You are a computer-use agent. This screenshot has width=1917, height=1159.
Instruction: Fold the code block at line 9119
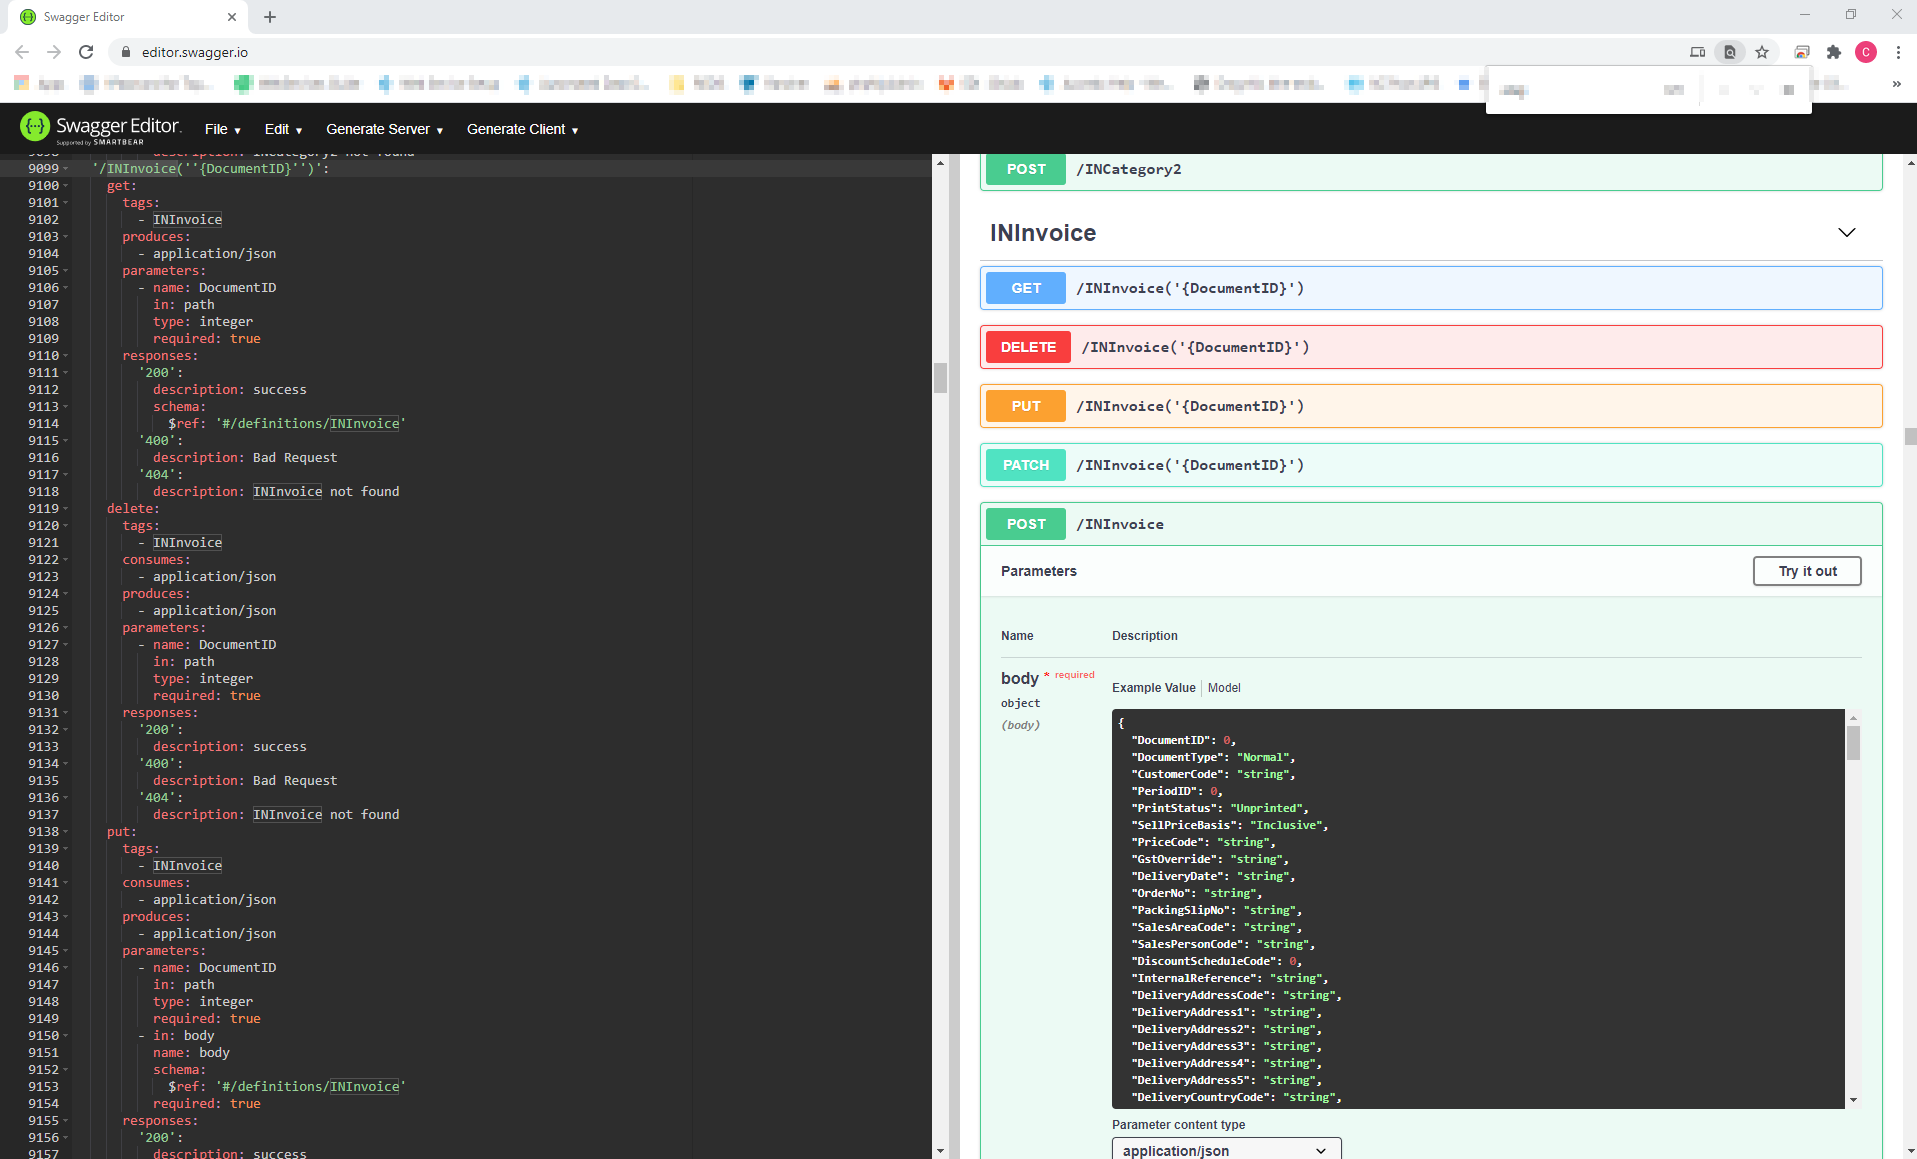66,509
